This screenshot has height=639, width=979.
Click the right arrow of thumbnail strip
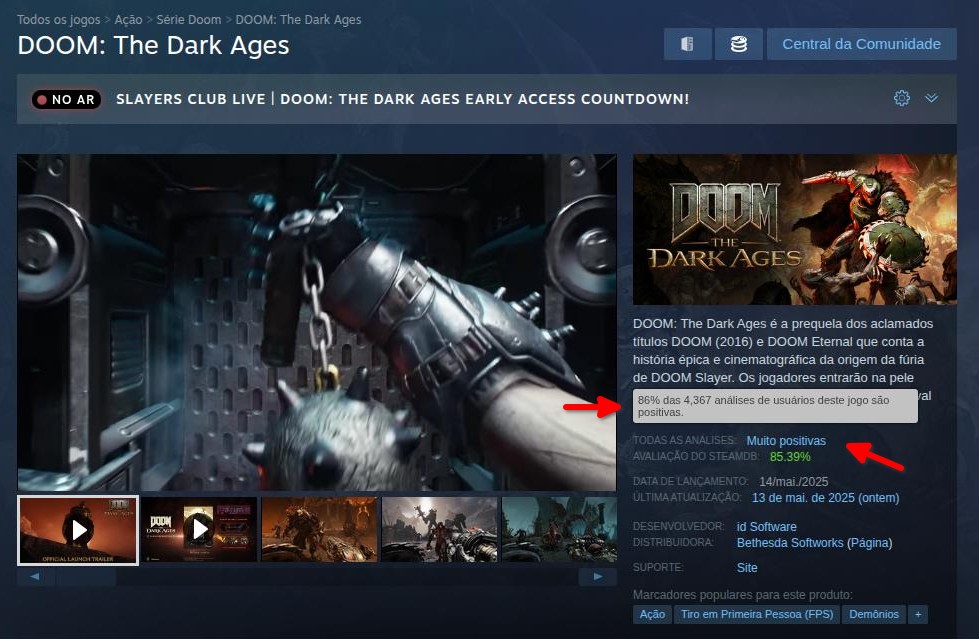598,577
